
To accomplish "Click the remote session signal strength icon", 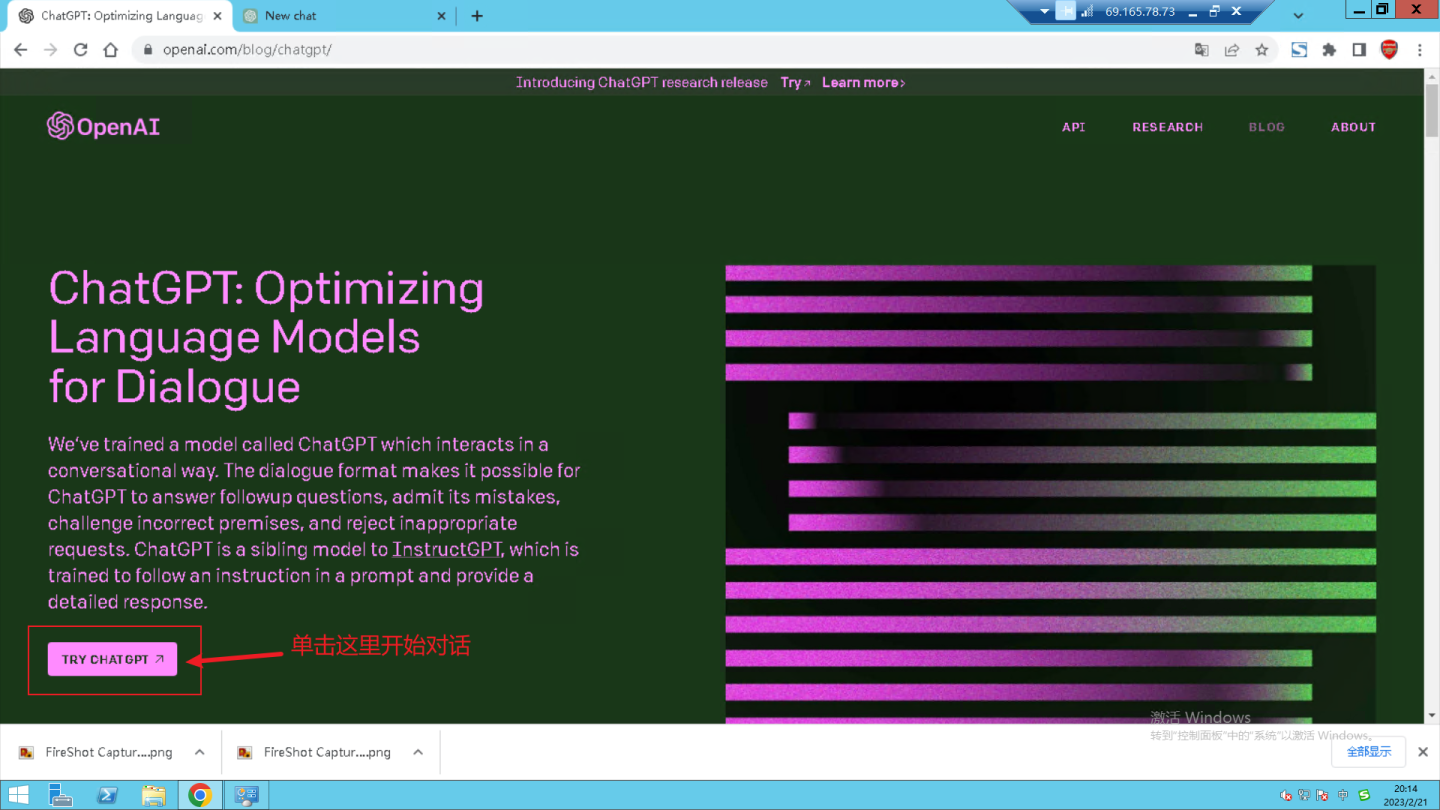I will [x=1087, y=12].
